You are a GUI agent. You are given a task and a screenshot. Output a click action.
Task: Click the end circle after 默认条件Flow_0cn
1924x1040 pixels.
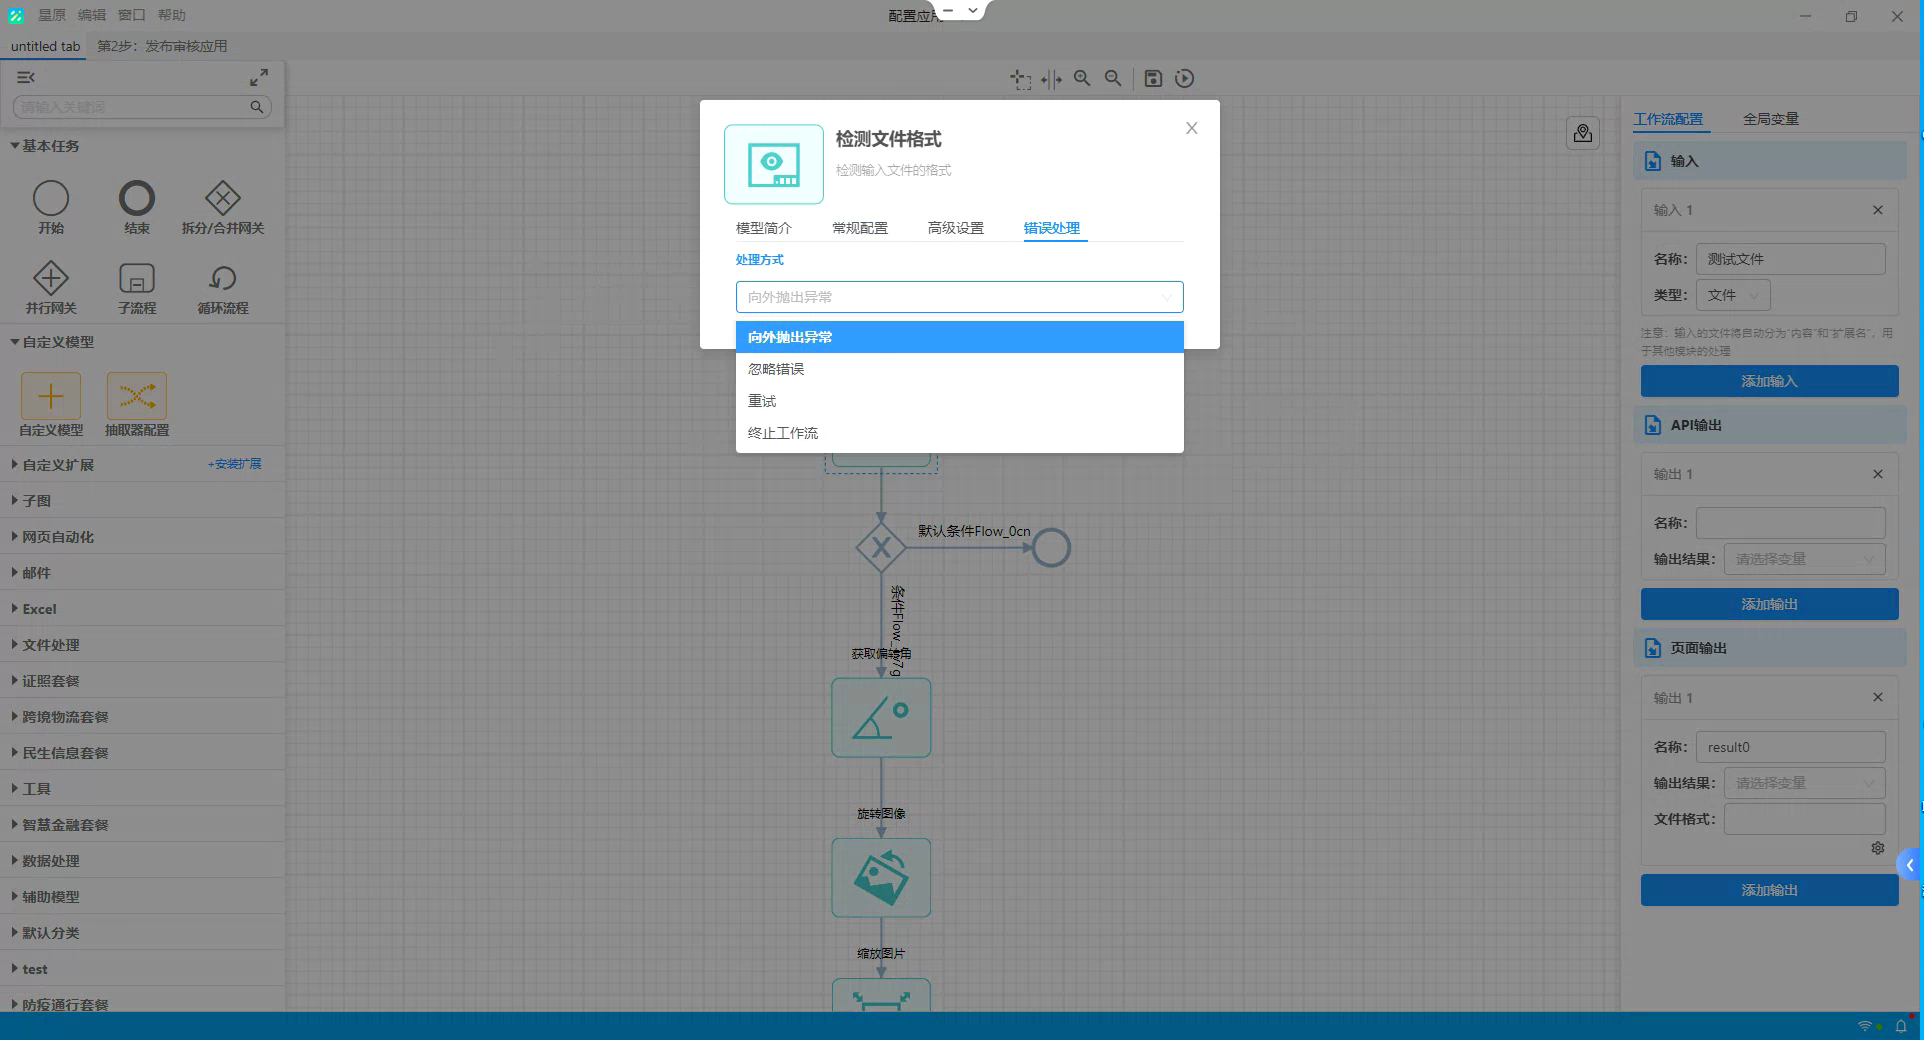coord(1051,547)
